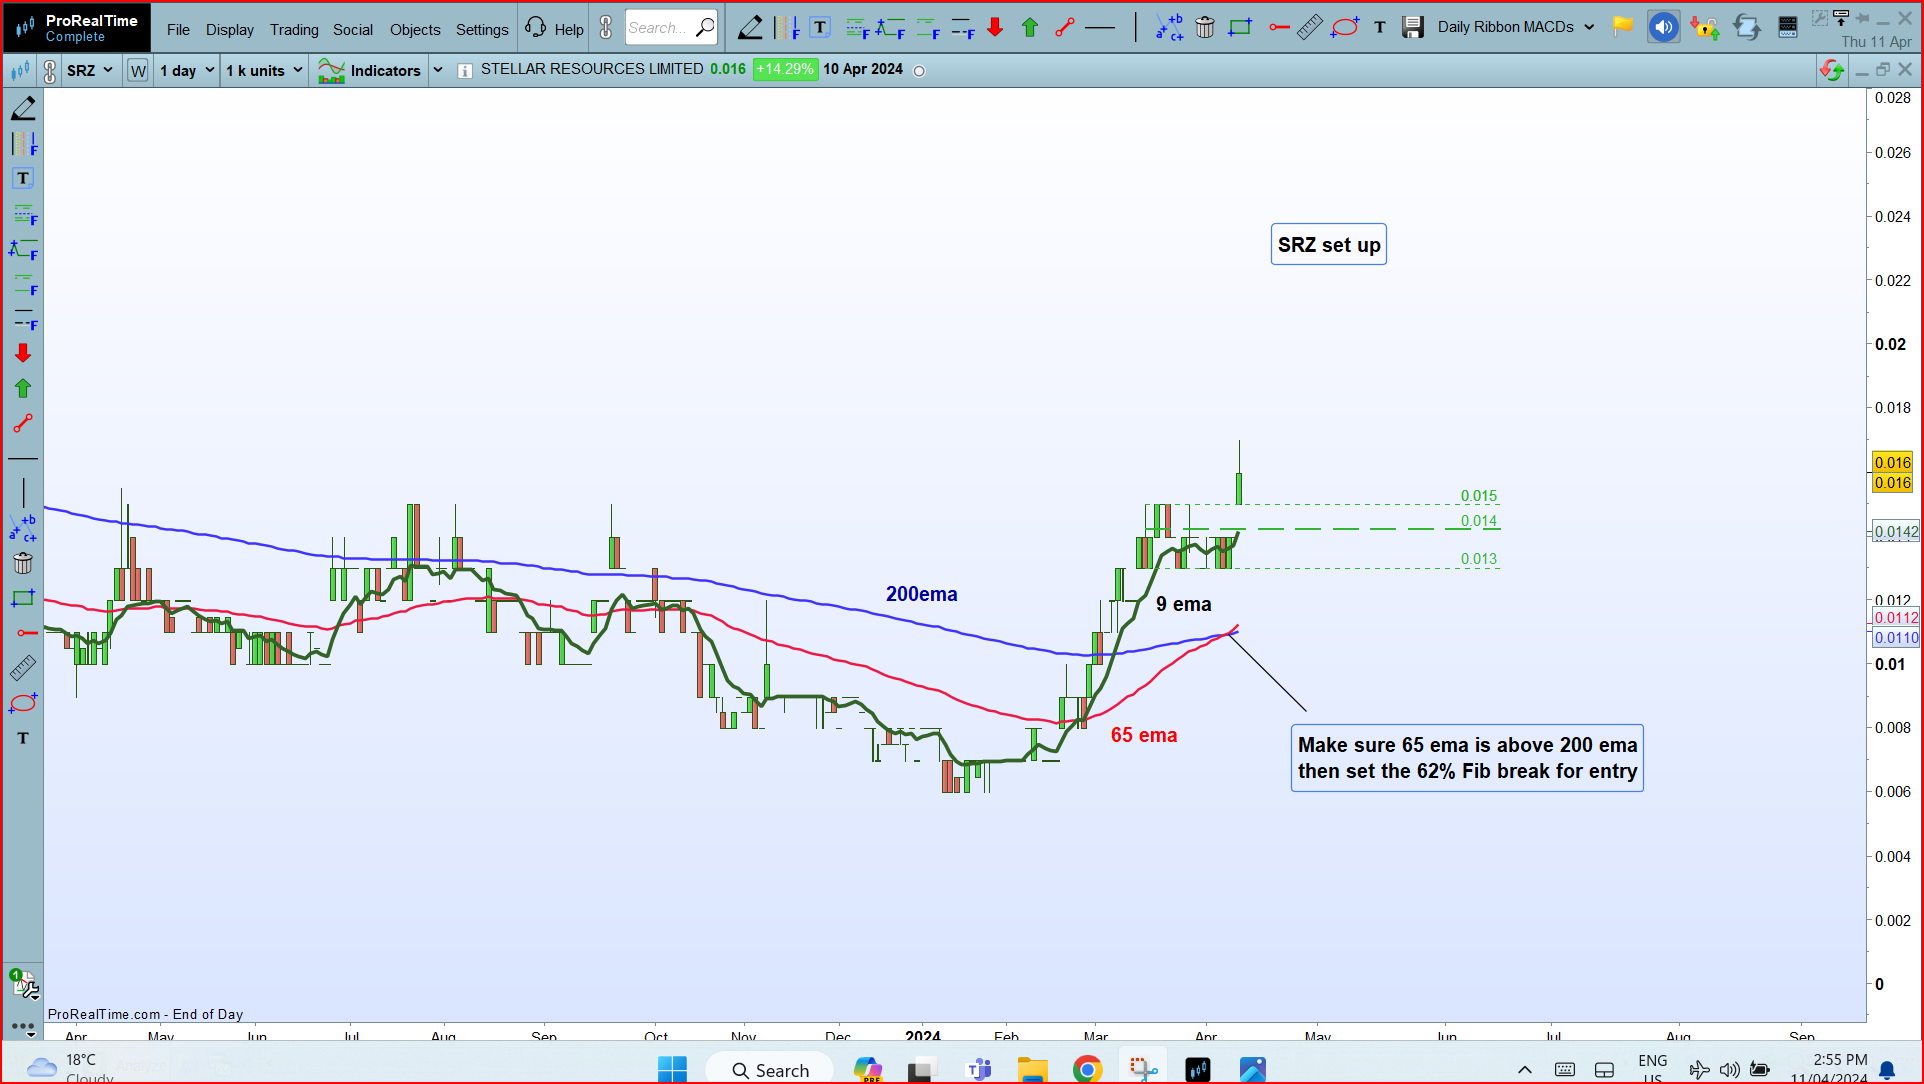The image size is (1924, 1084).
Task: Open the Social menu
Action: coord(353,29)
